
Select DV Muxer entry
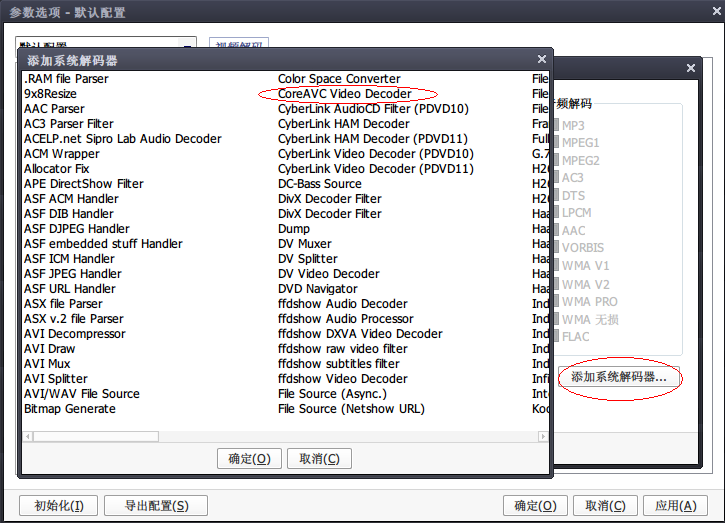tap(305, 244)
